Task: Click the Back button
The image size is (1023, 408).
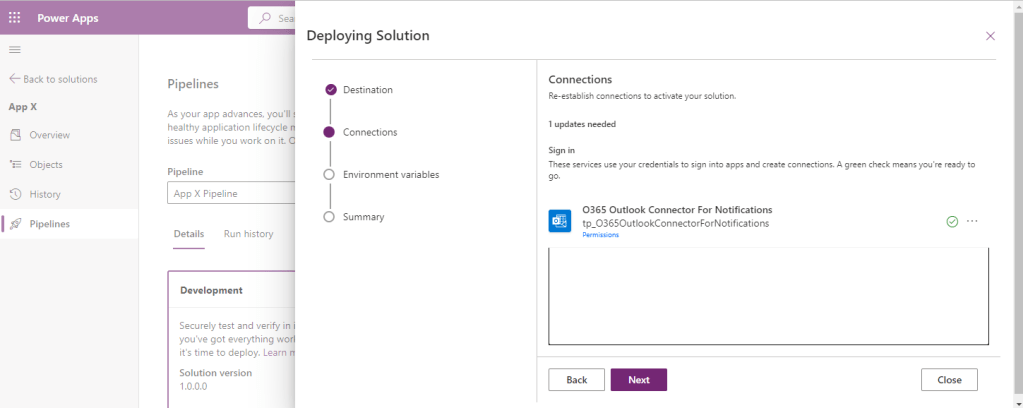Action: pyautogui.click(x=576, y=380)
